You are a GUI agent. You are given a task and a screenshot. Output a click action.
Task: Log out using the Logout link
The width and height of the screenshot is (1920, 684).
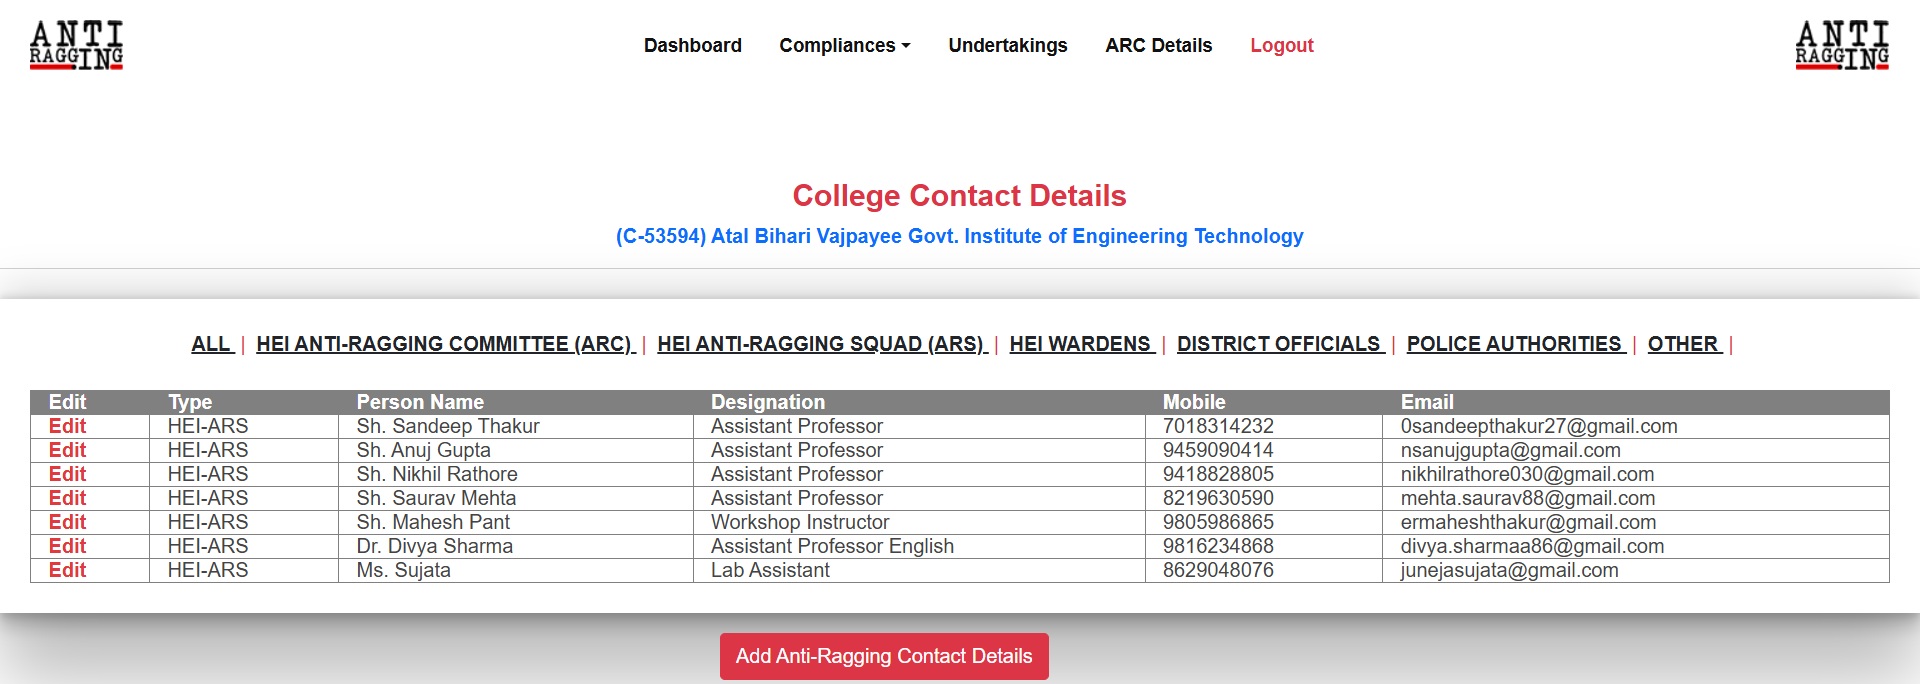(1281, 46)
